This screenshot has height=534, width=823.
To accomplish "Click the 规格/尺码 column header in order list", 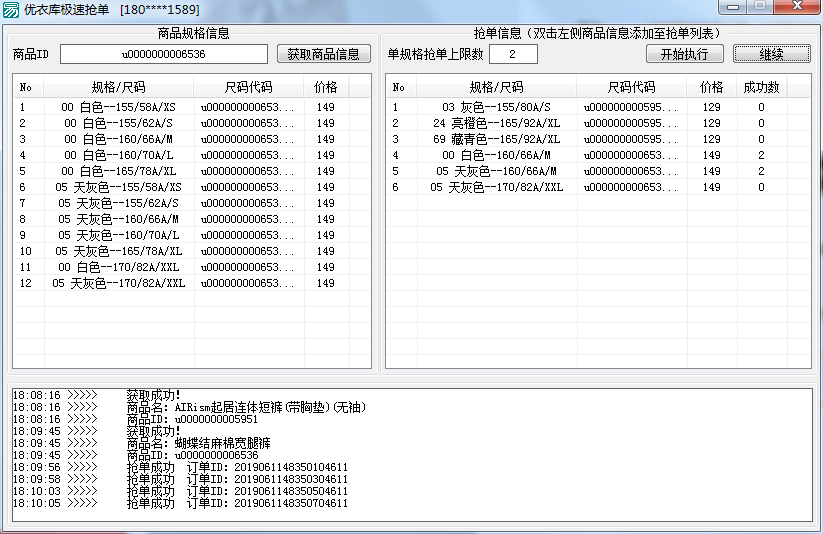I will tap(497, 87).
